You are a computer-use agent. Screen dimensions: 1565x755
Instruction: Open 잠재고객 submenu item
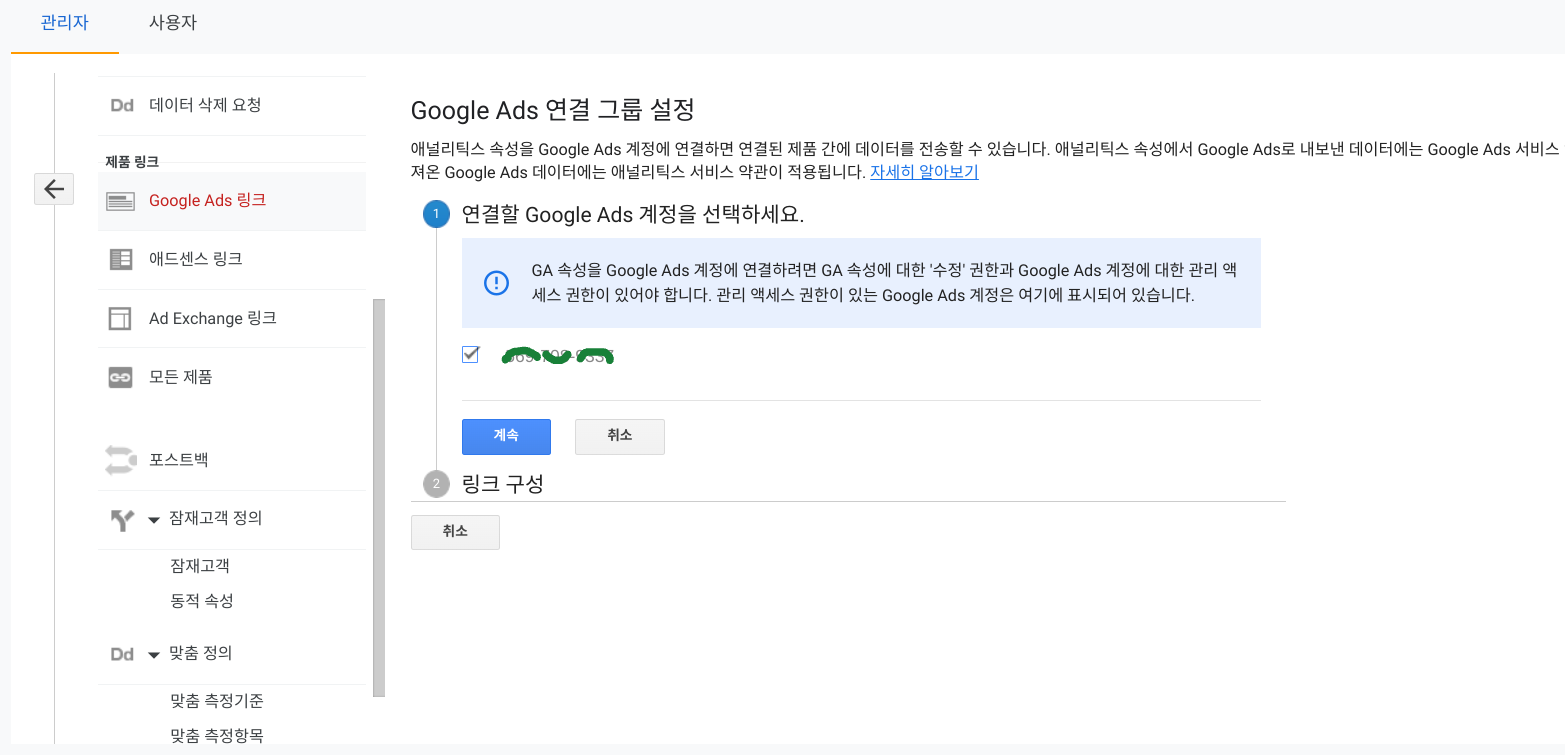200,566
